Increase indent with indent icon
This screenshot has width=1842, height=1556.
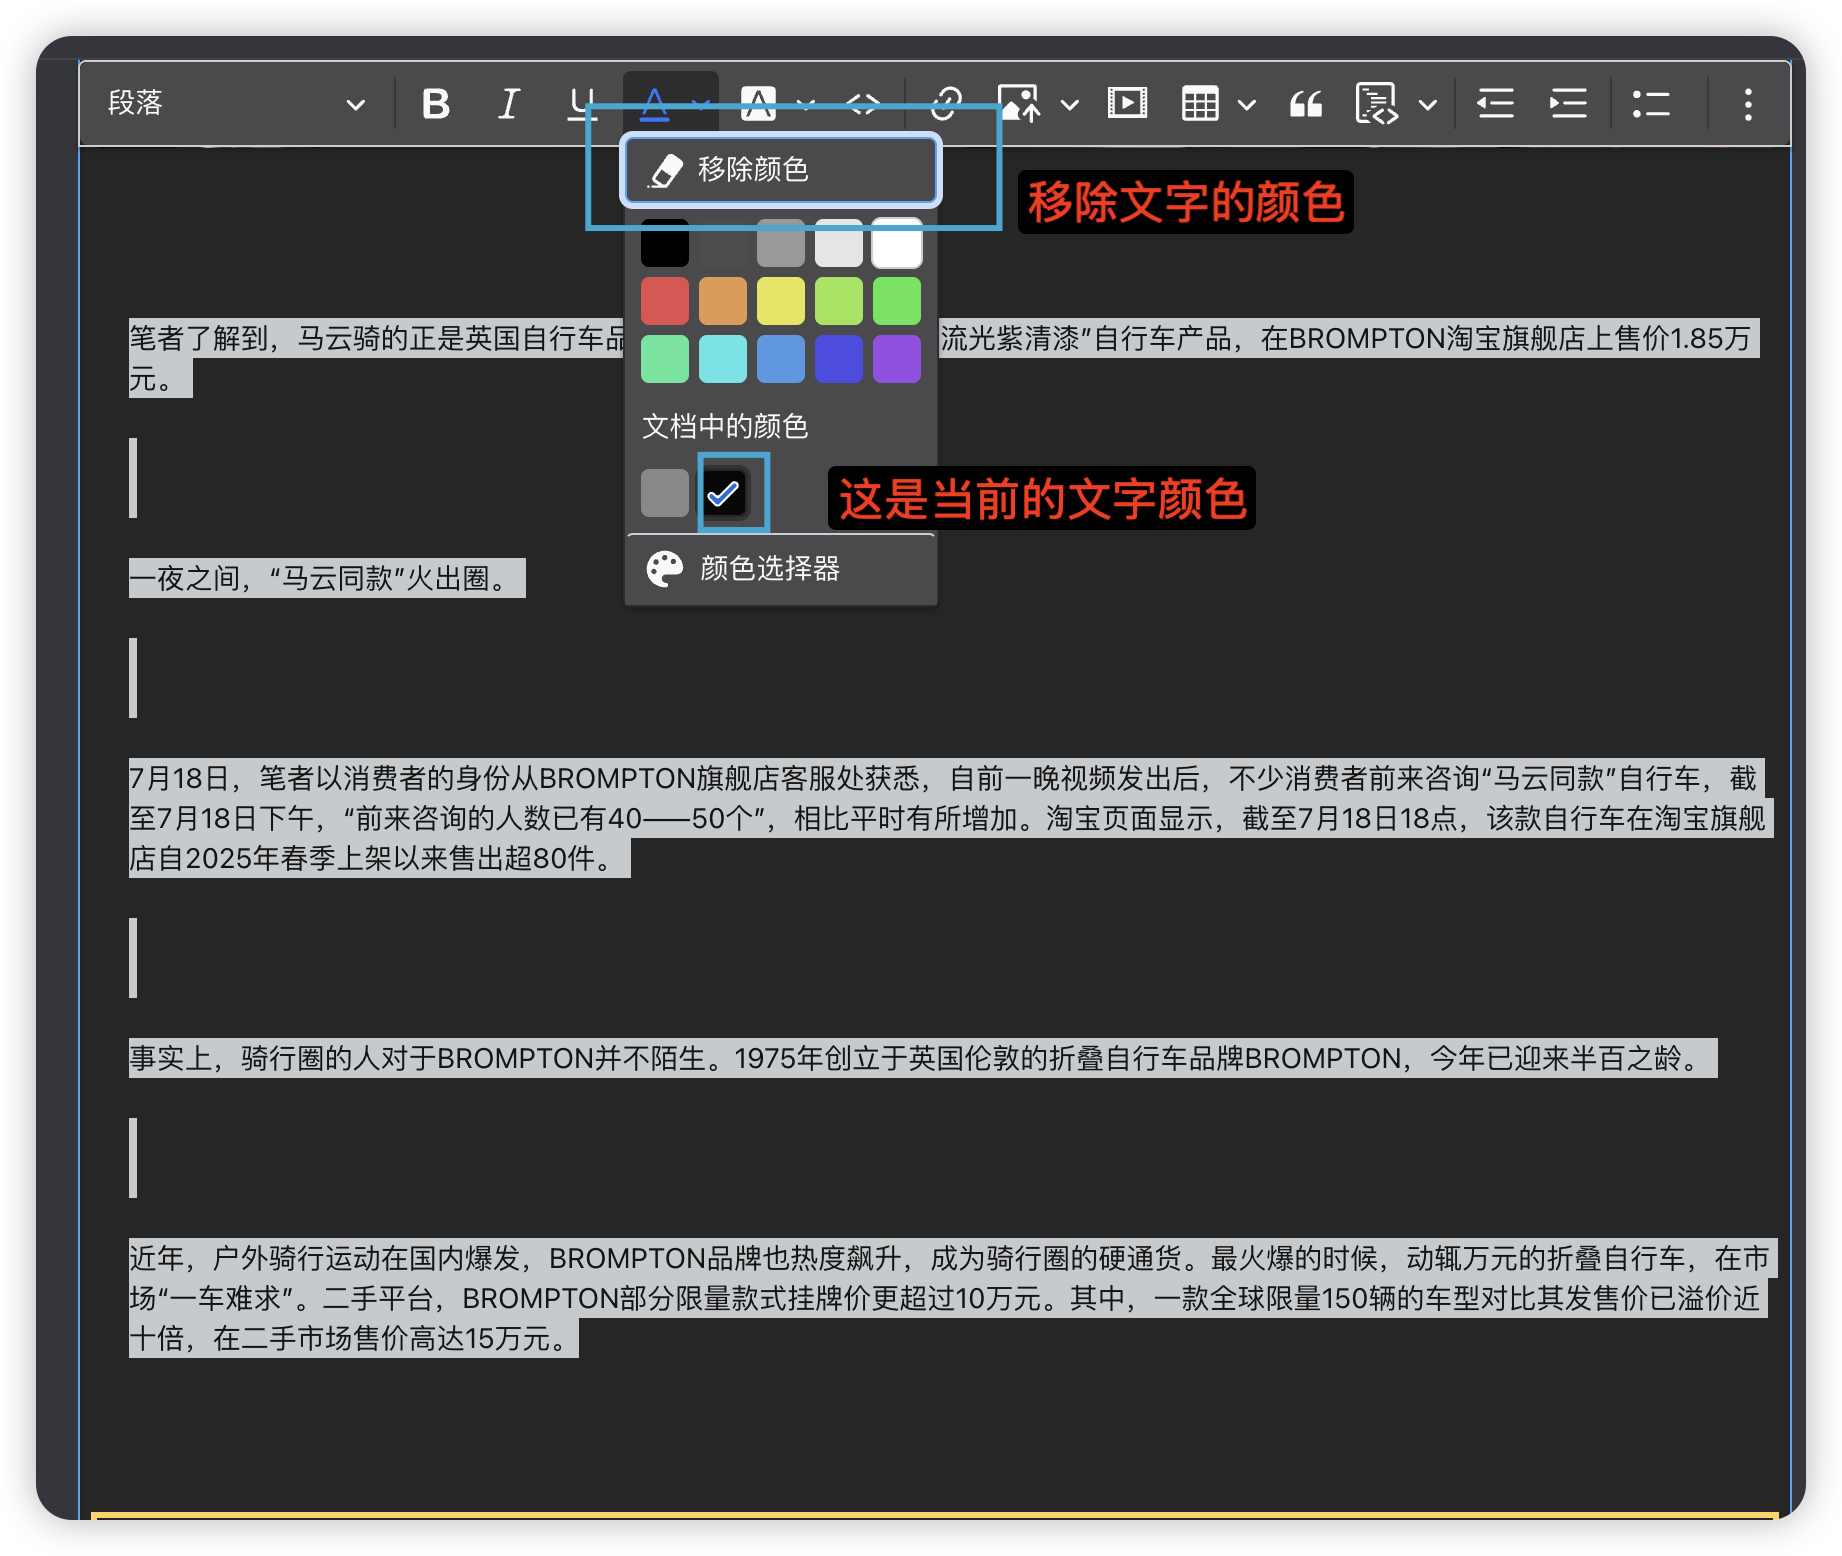pos(1568,104)
